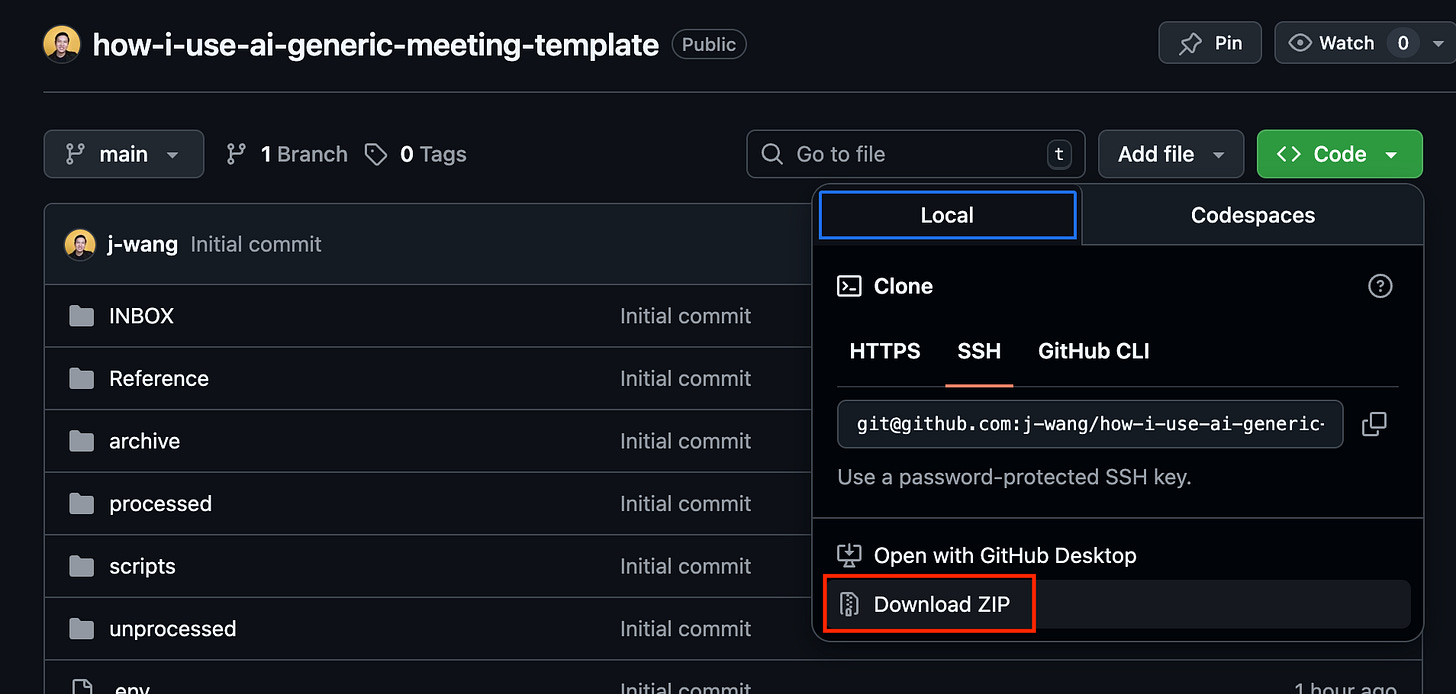
Task: Select the Local tab
Action: (x=947, y=215)
